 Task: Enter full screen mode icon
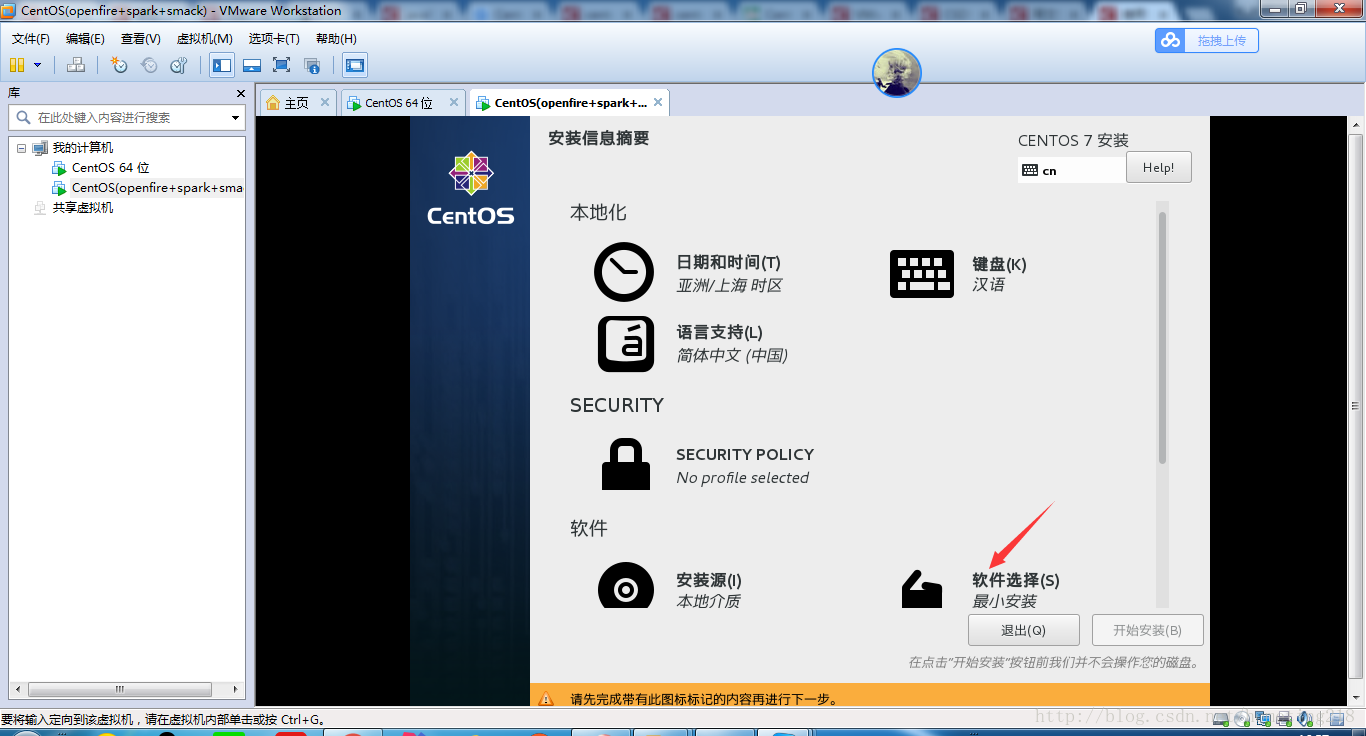[281, 65]
